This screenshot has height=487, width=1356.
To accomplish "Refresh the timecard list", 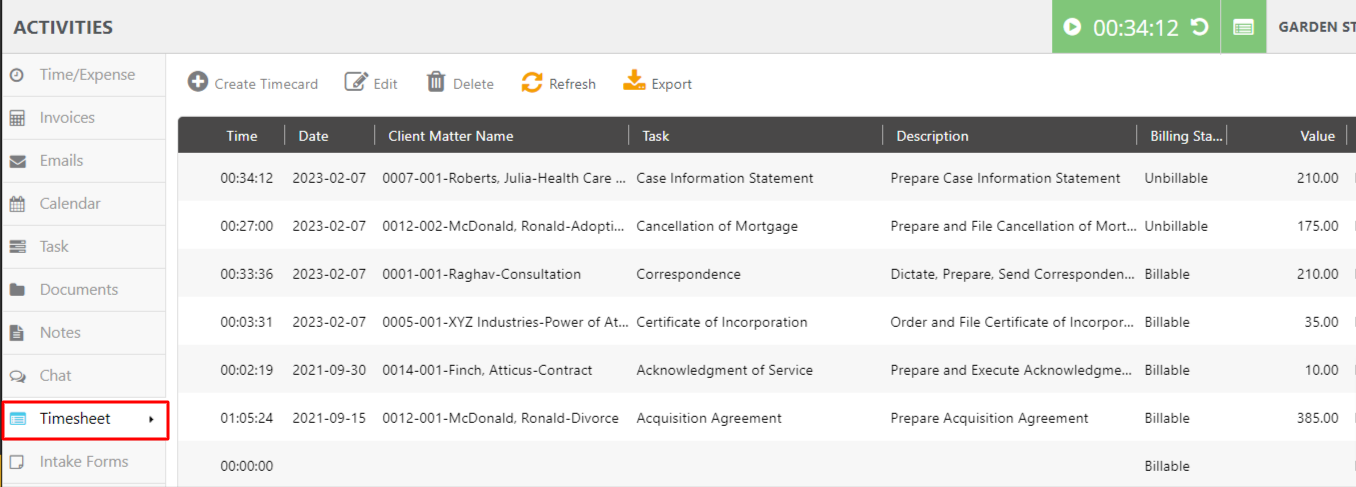I will pos(532,83).
